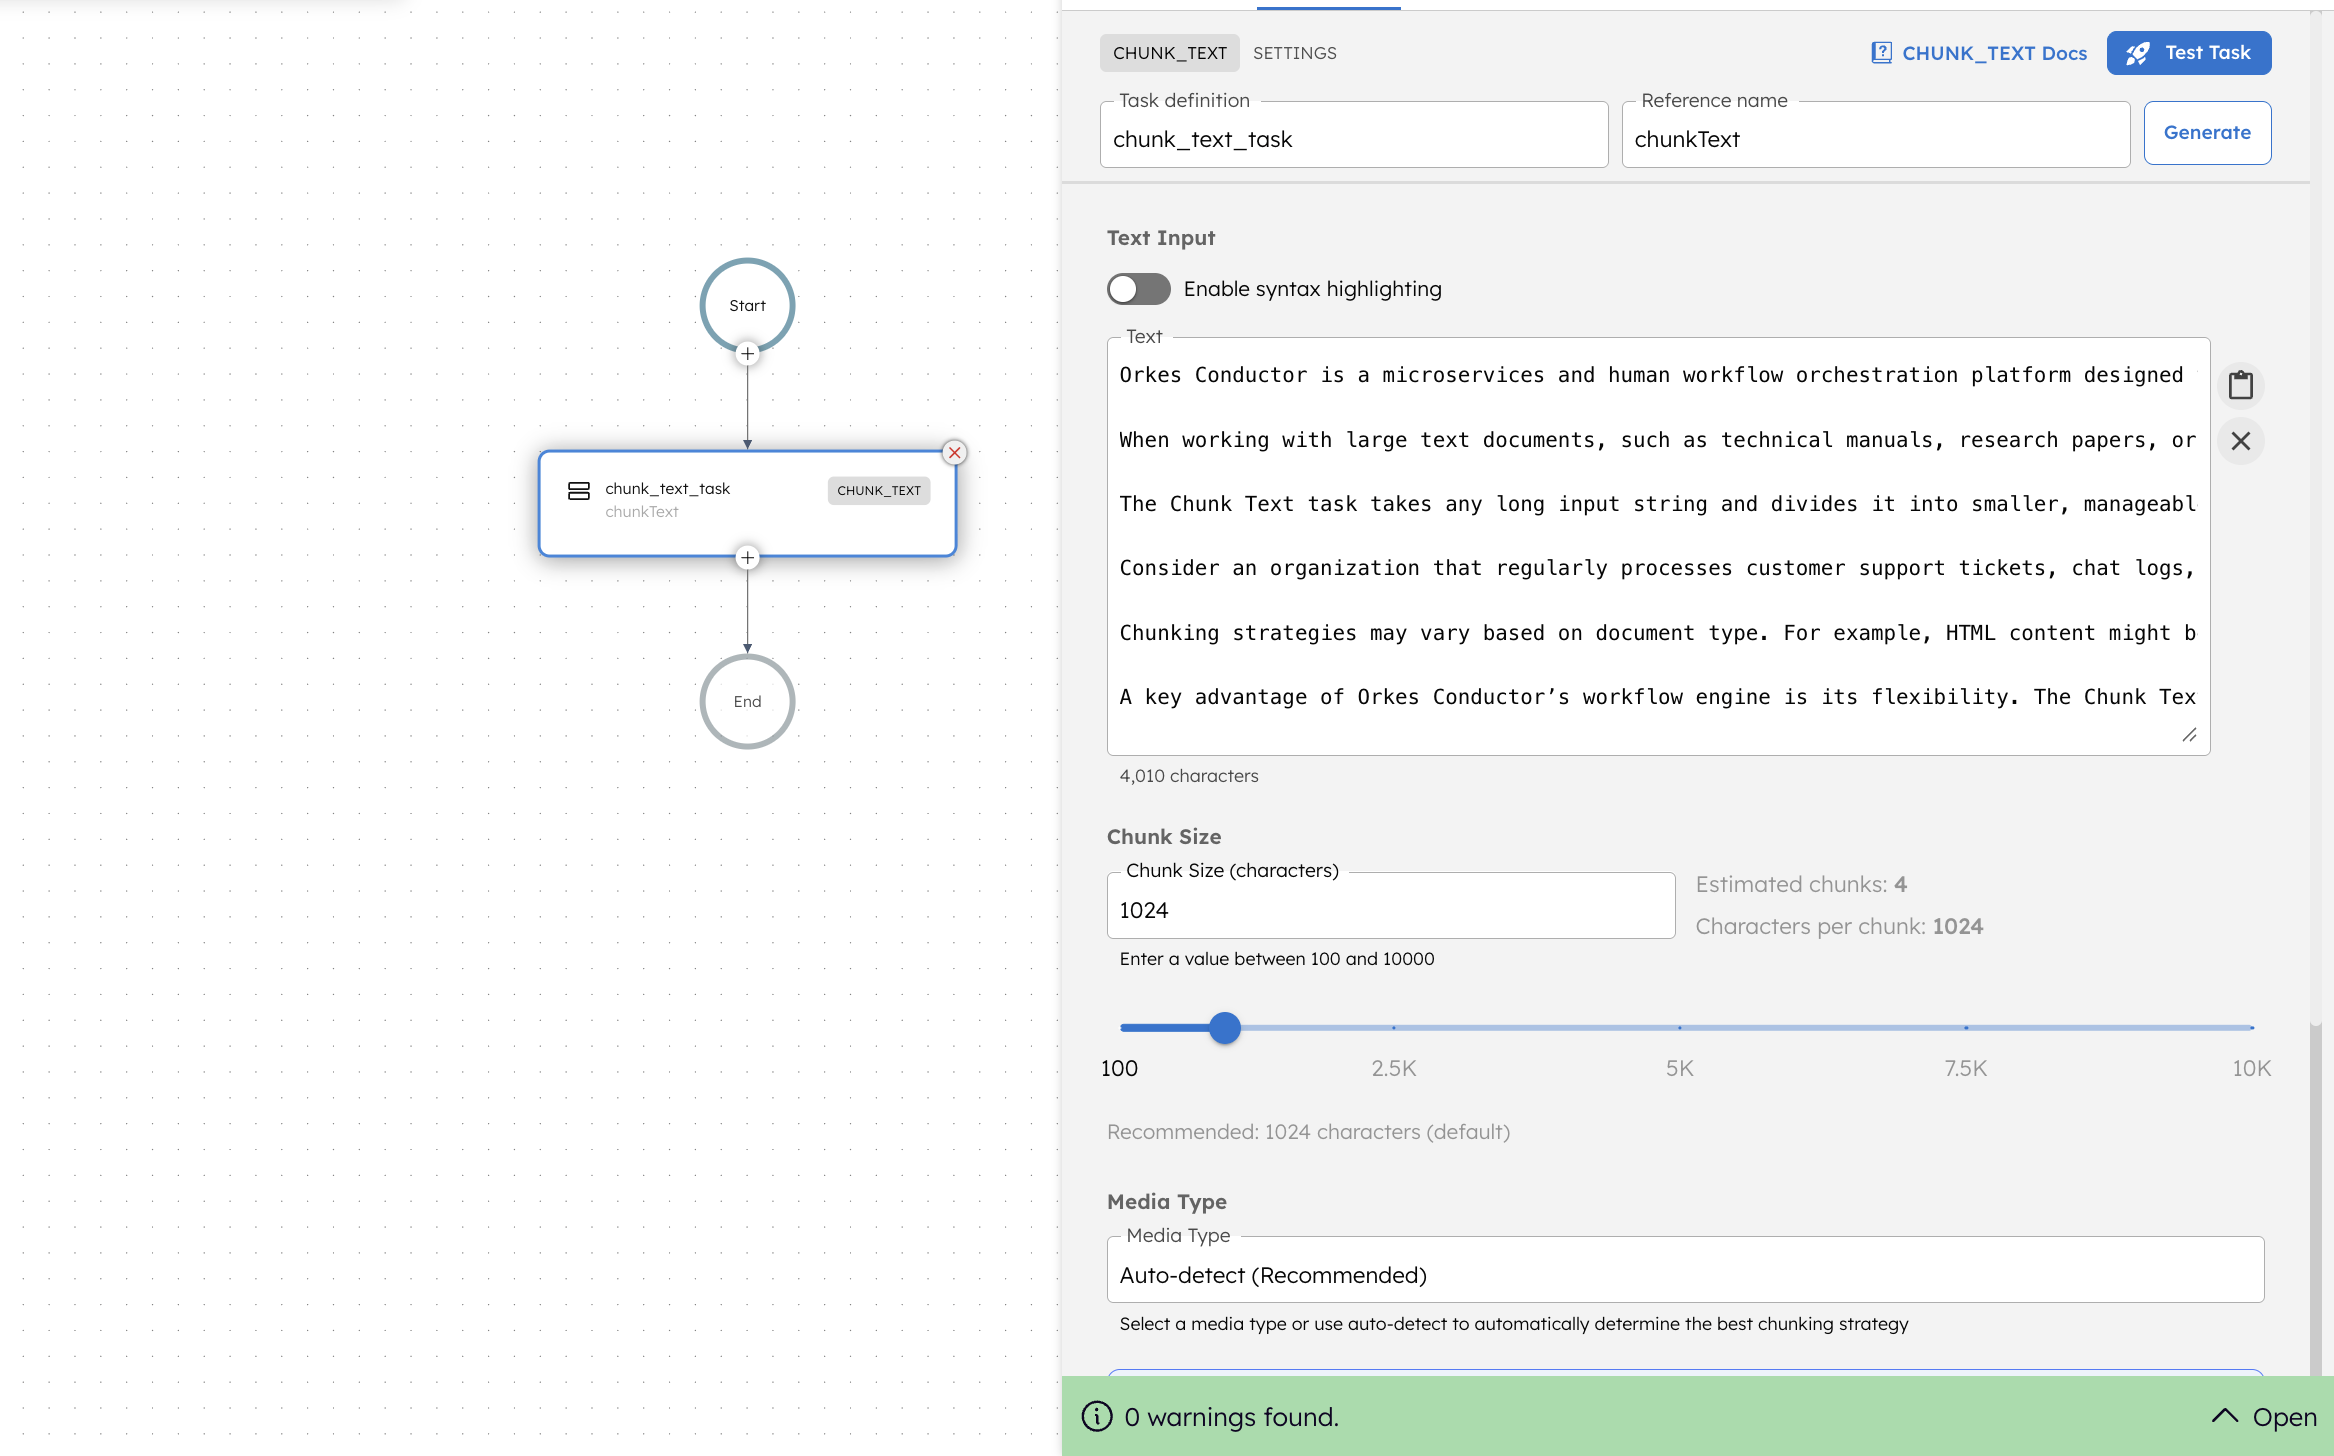The height and width of the screenshot is (1456, 2334).
Task: Delete the chunk_text_task node with red X
Action: click(x=955, y=452)
